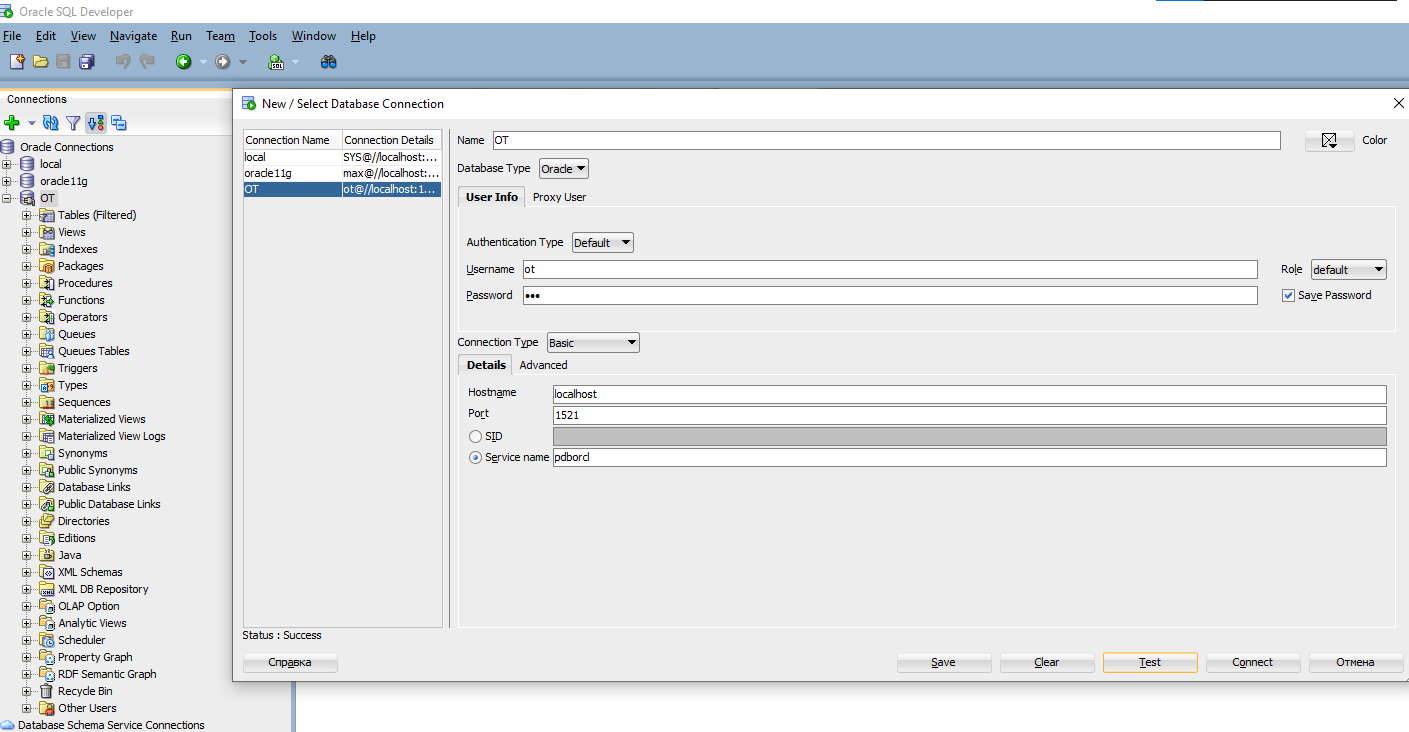
Task: Click the Other Users icon in the tree
Action: click(x=48, y=708)
